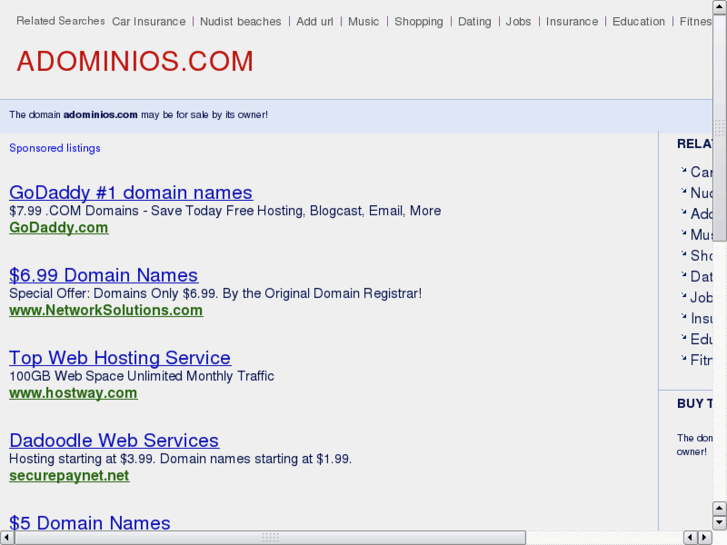
Task: Click the Special Offer Domains Only description
Action: pyautogui.click(x=215, y=293)
